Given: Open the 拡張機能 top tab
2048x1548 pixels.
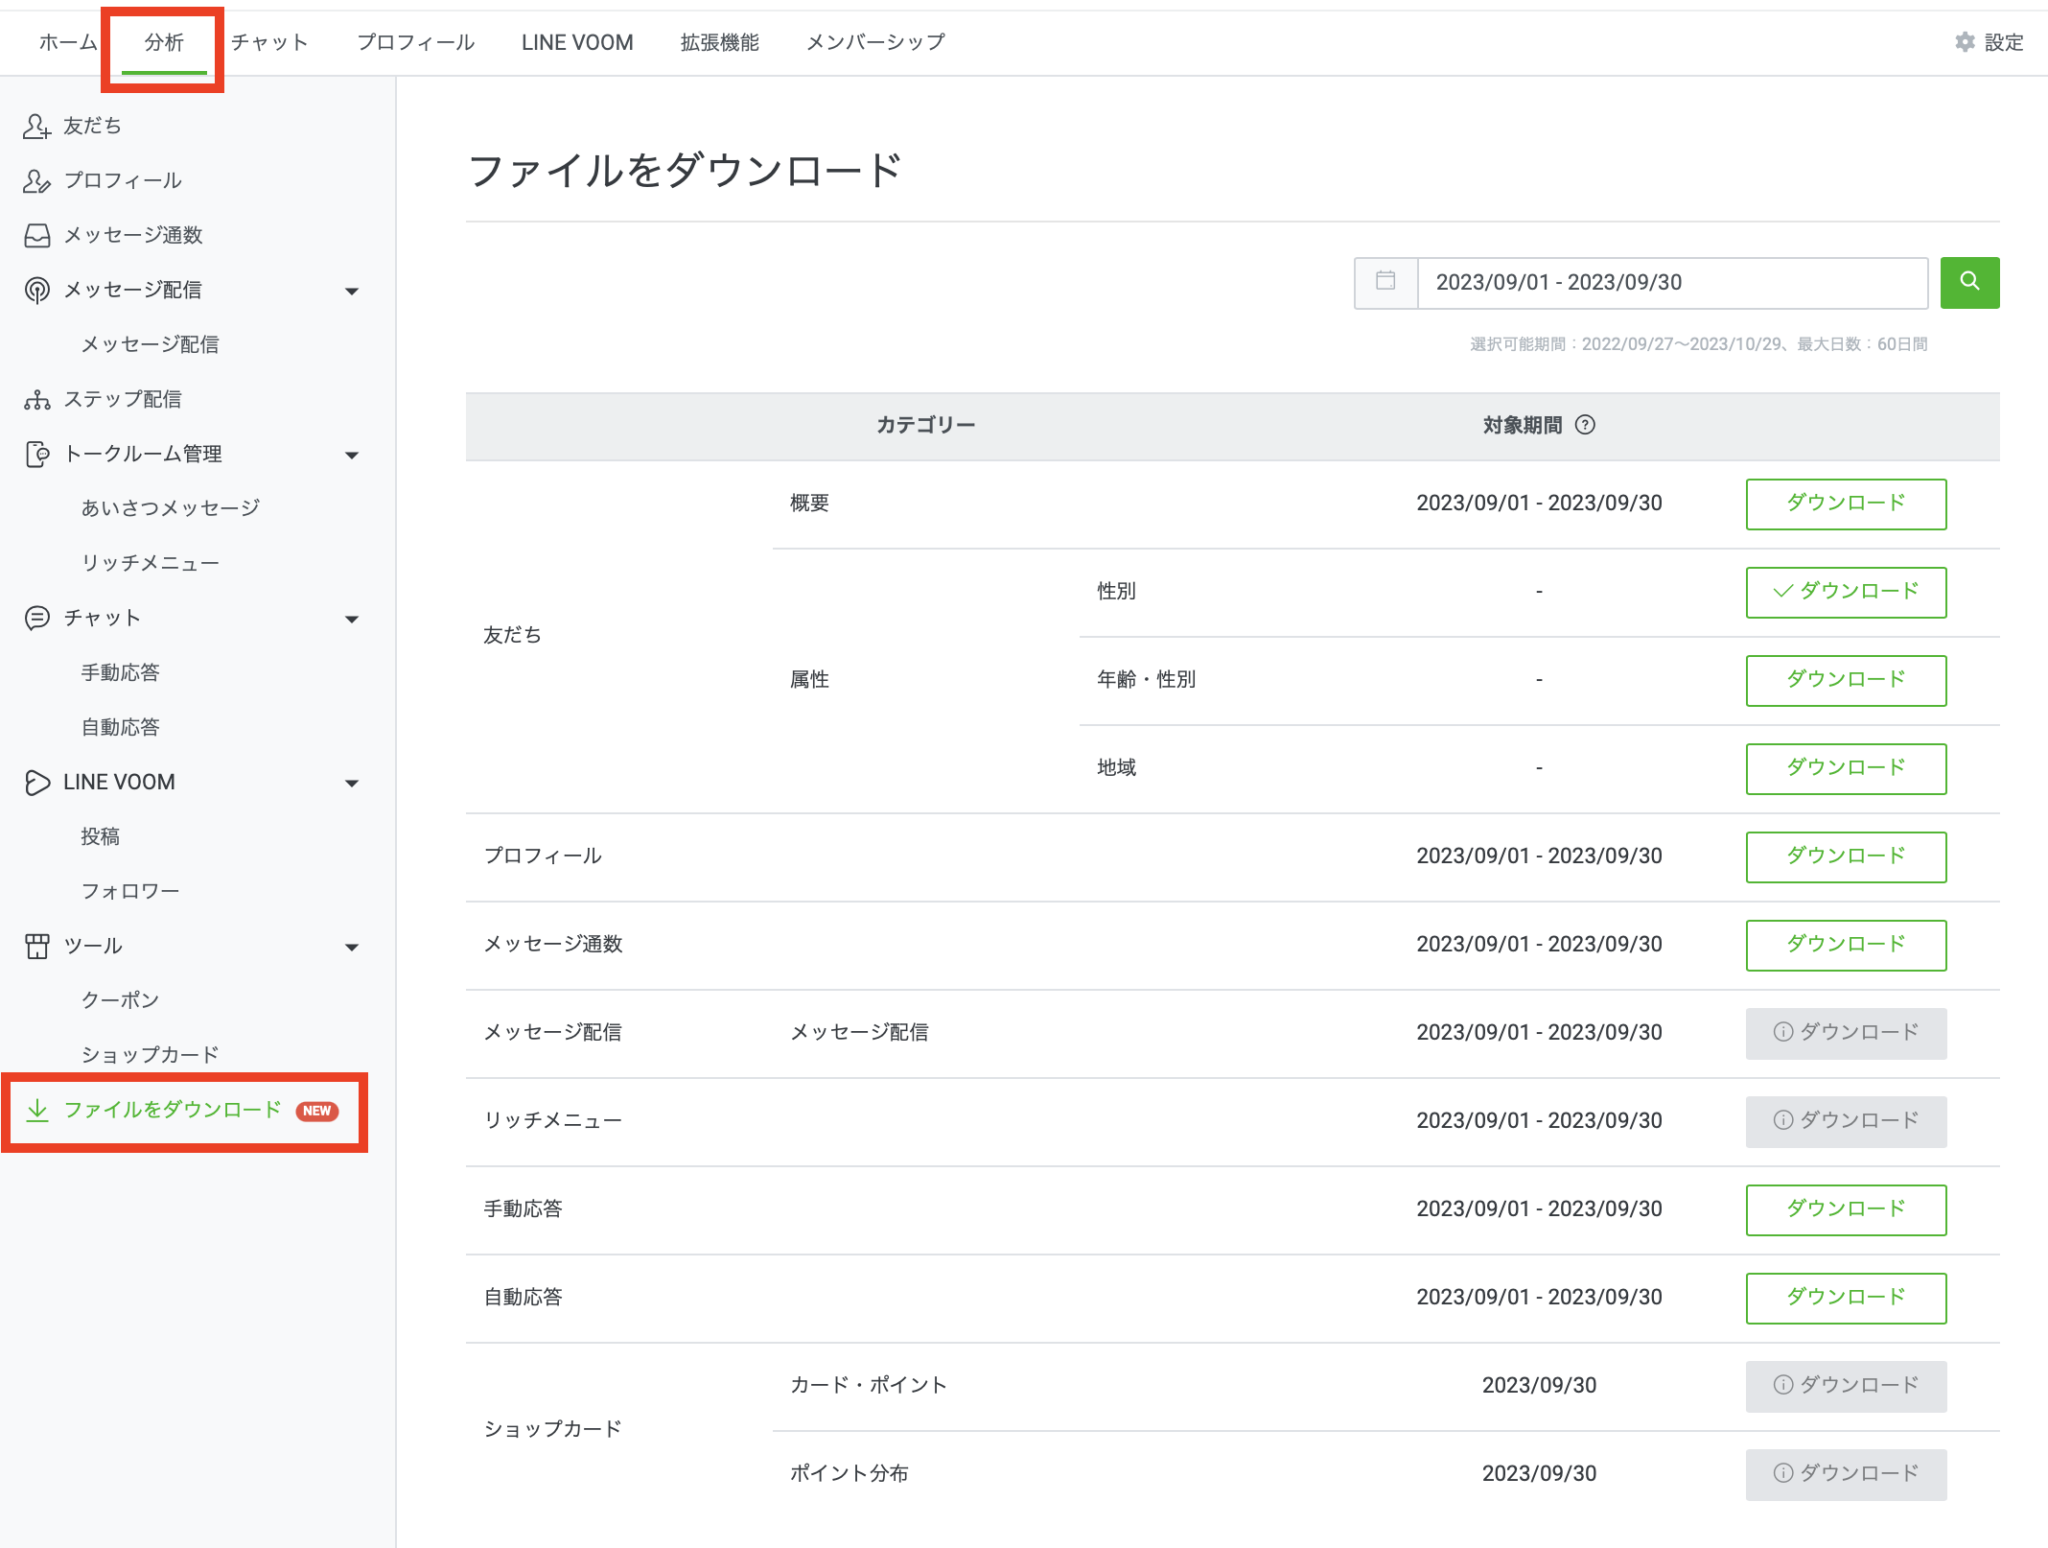Looking at the screenshot, I should tap(719, 42).
